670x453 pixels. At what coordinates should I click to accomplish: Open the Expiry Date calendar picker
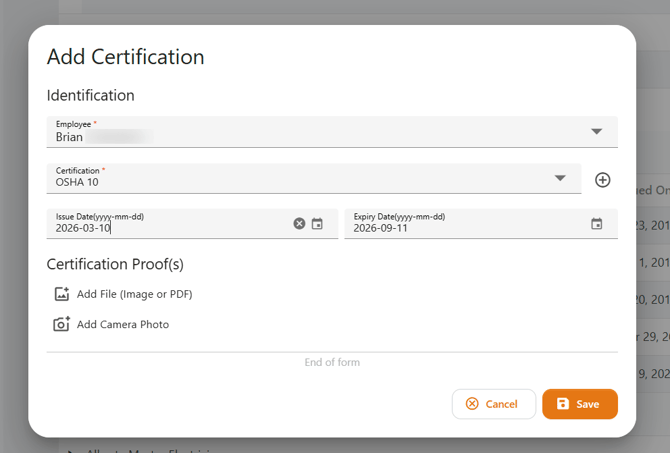pyautogui.click(x=597, y=224)
